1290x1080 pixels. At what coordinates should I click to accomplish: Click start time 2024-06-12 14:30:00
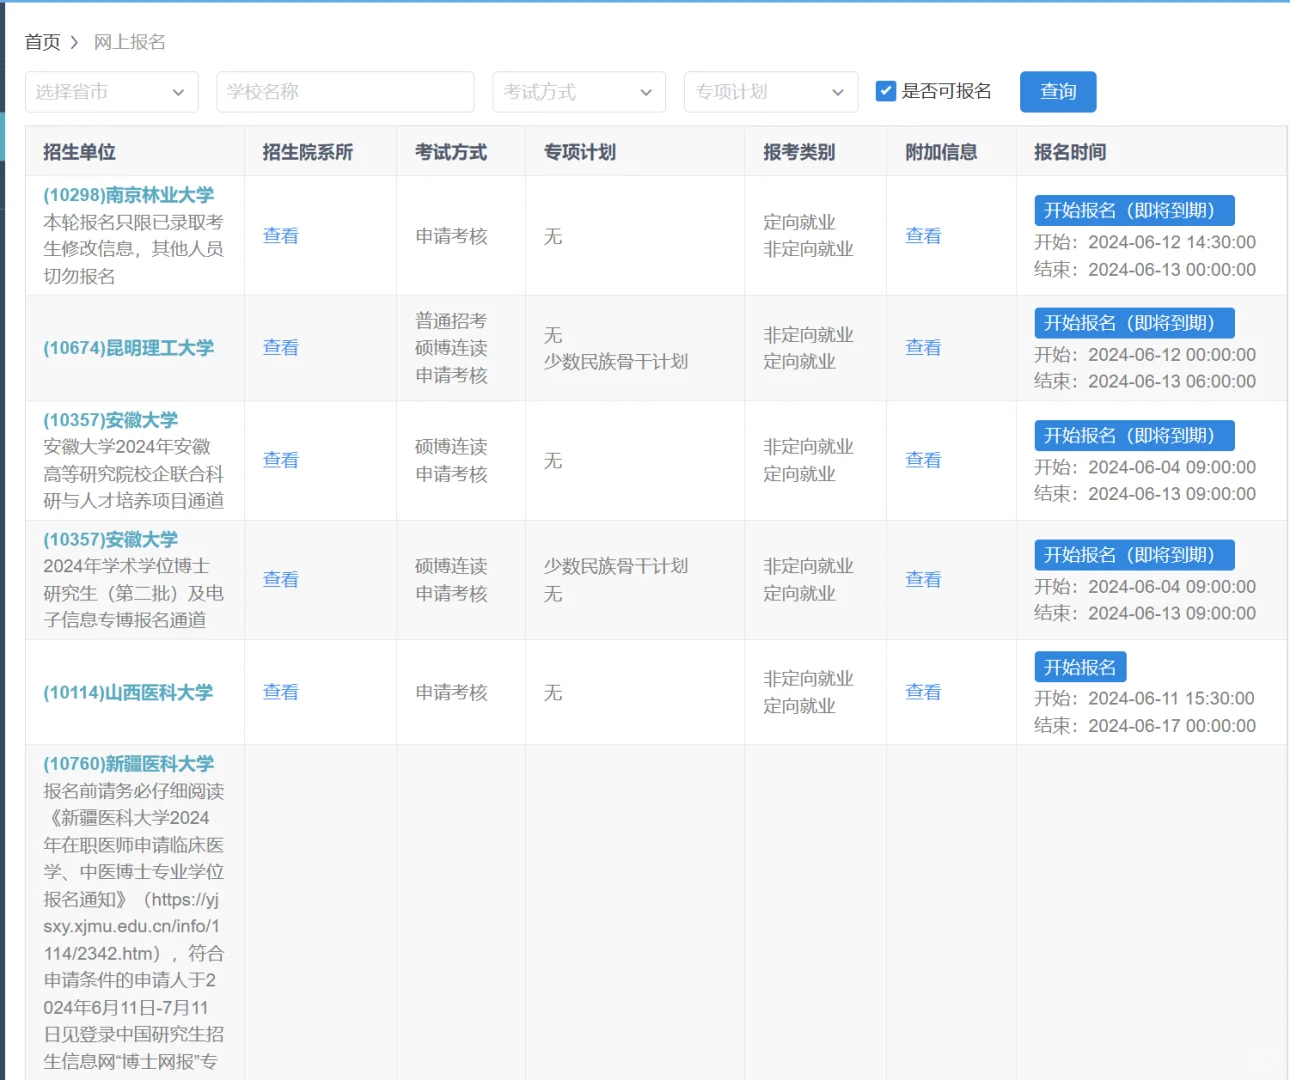click(x=1172, y=242)
